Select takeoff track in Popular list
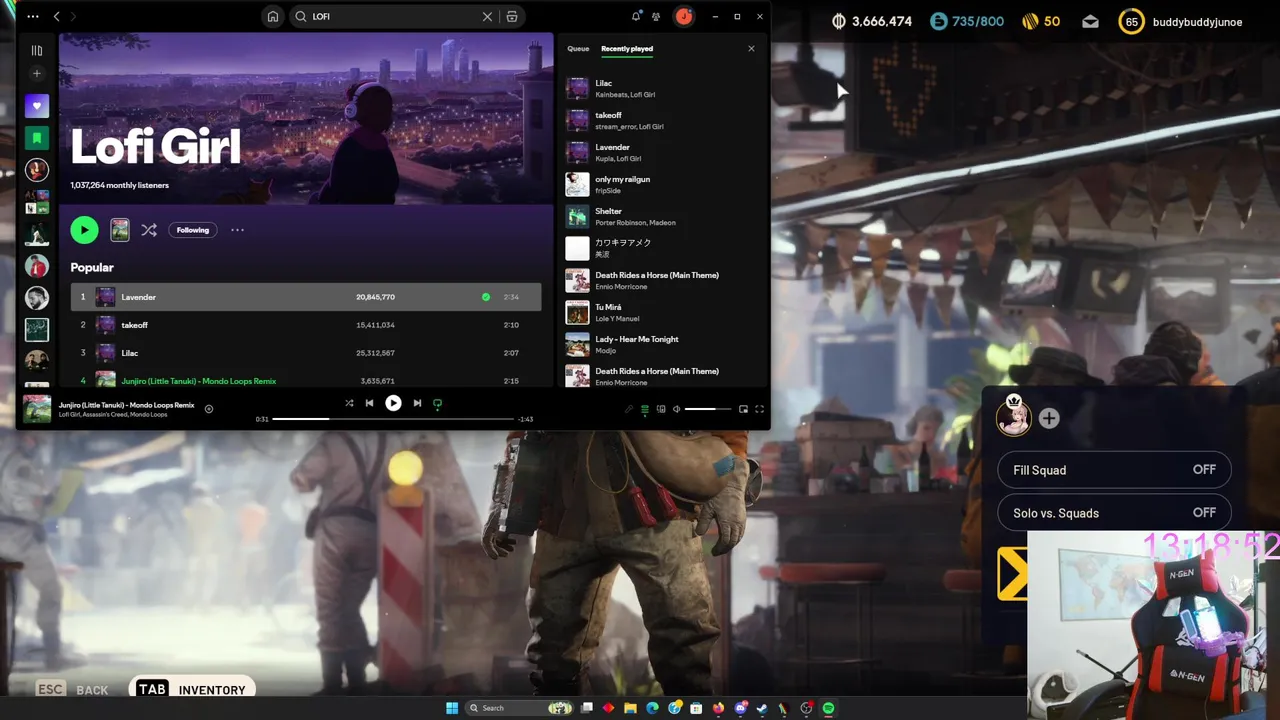This screenshot has height=720, width=1280. [306, 325]
